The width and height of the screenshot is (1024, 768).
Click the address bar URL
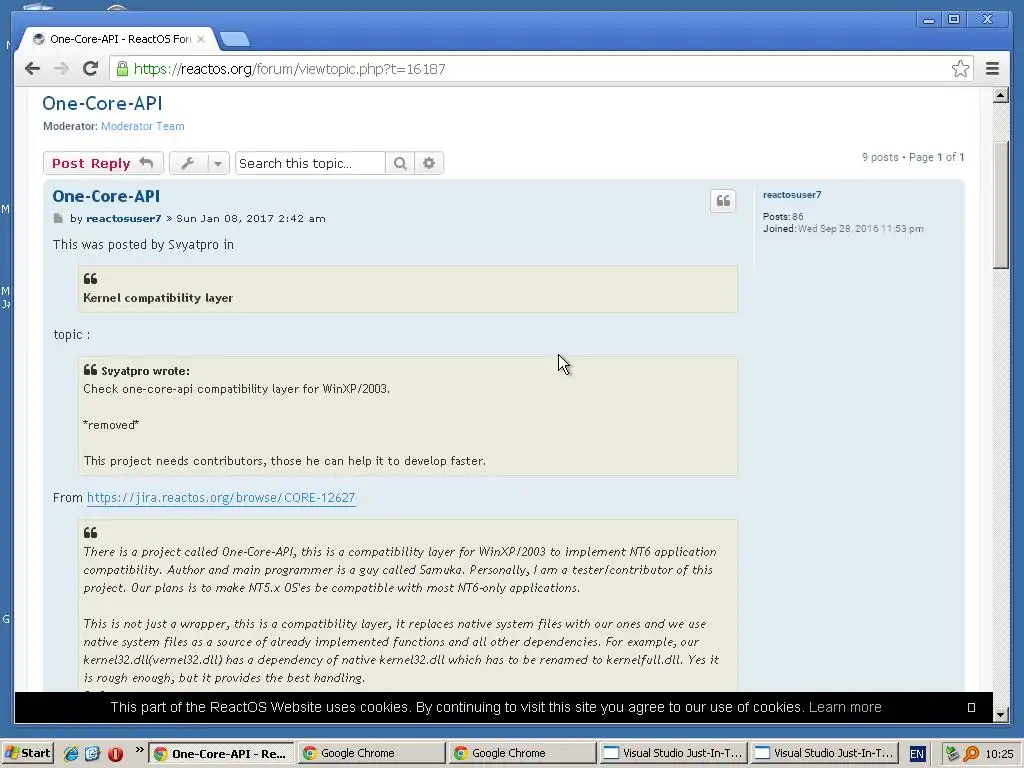pos(289,69)
